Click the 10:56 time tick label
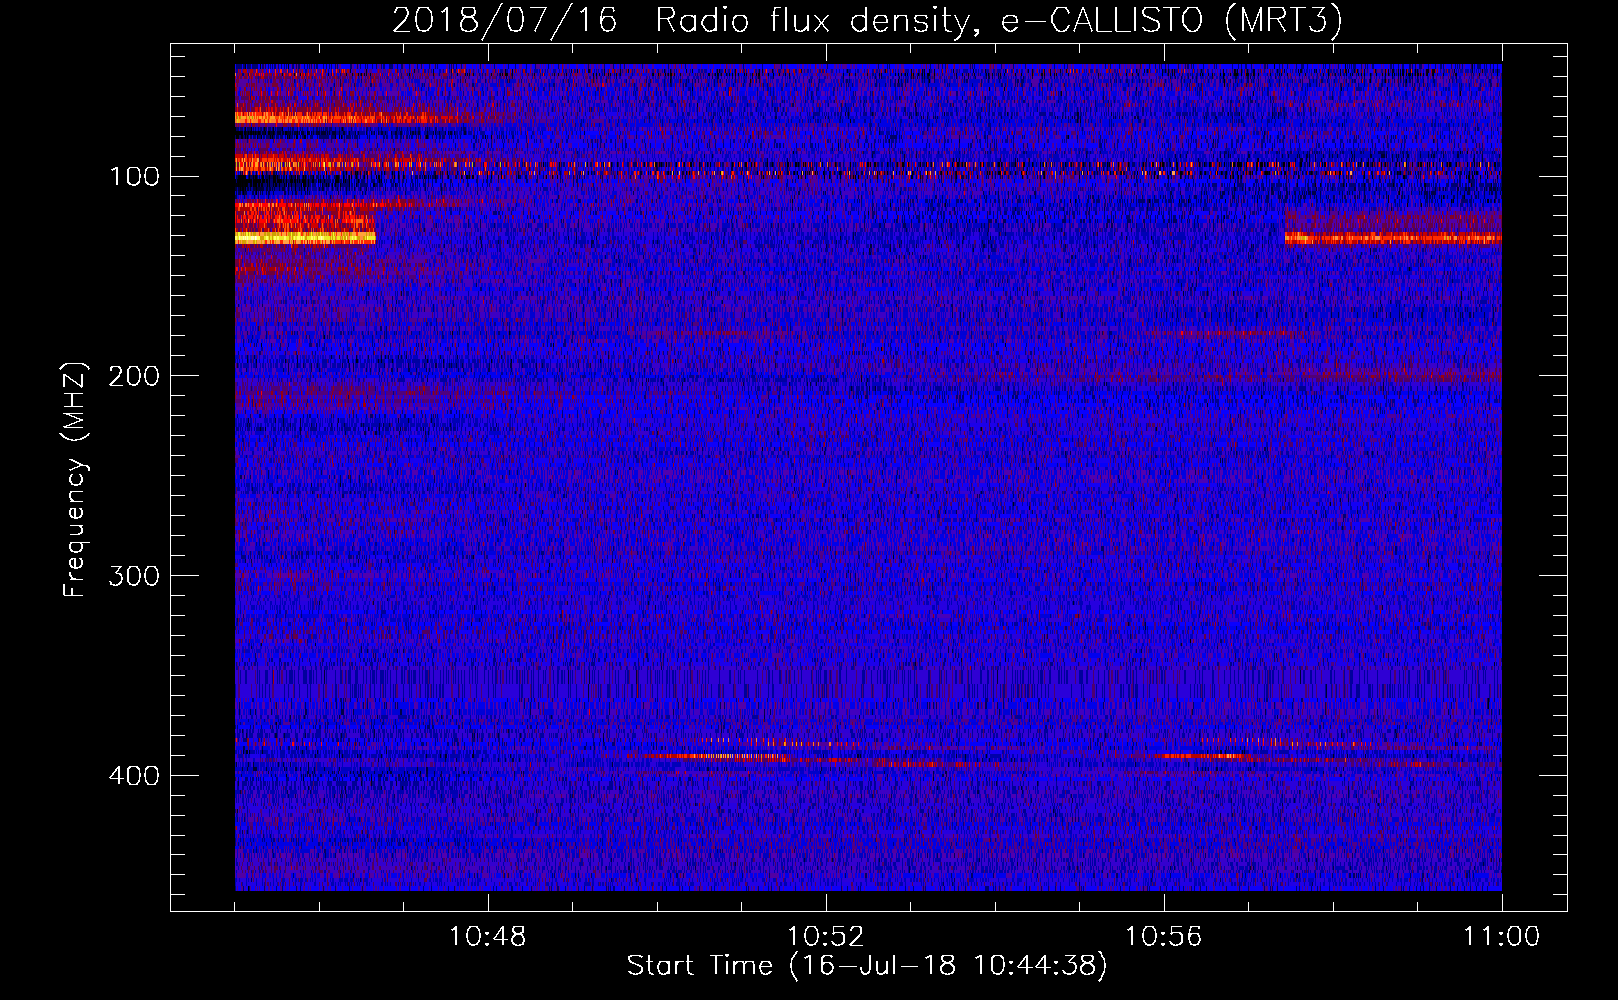This screenshot has width=1618, height=1000. tap(1163, 937)
